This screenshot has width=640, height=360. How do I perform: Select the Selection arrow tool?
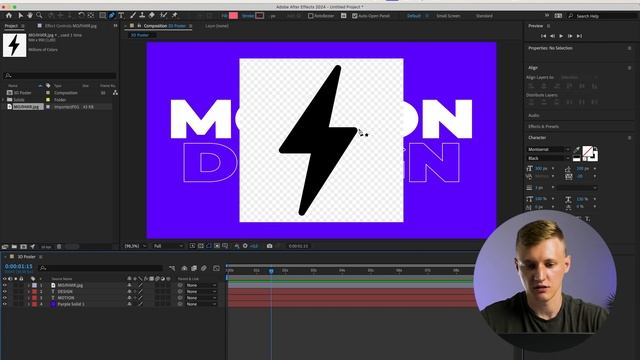tap(20, 16)
